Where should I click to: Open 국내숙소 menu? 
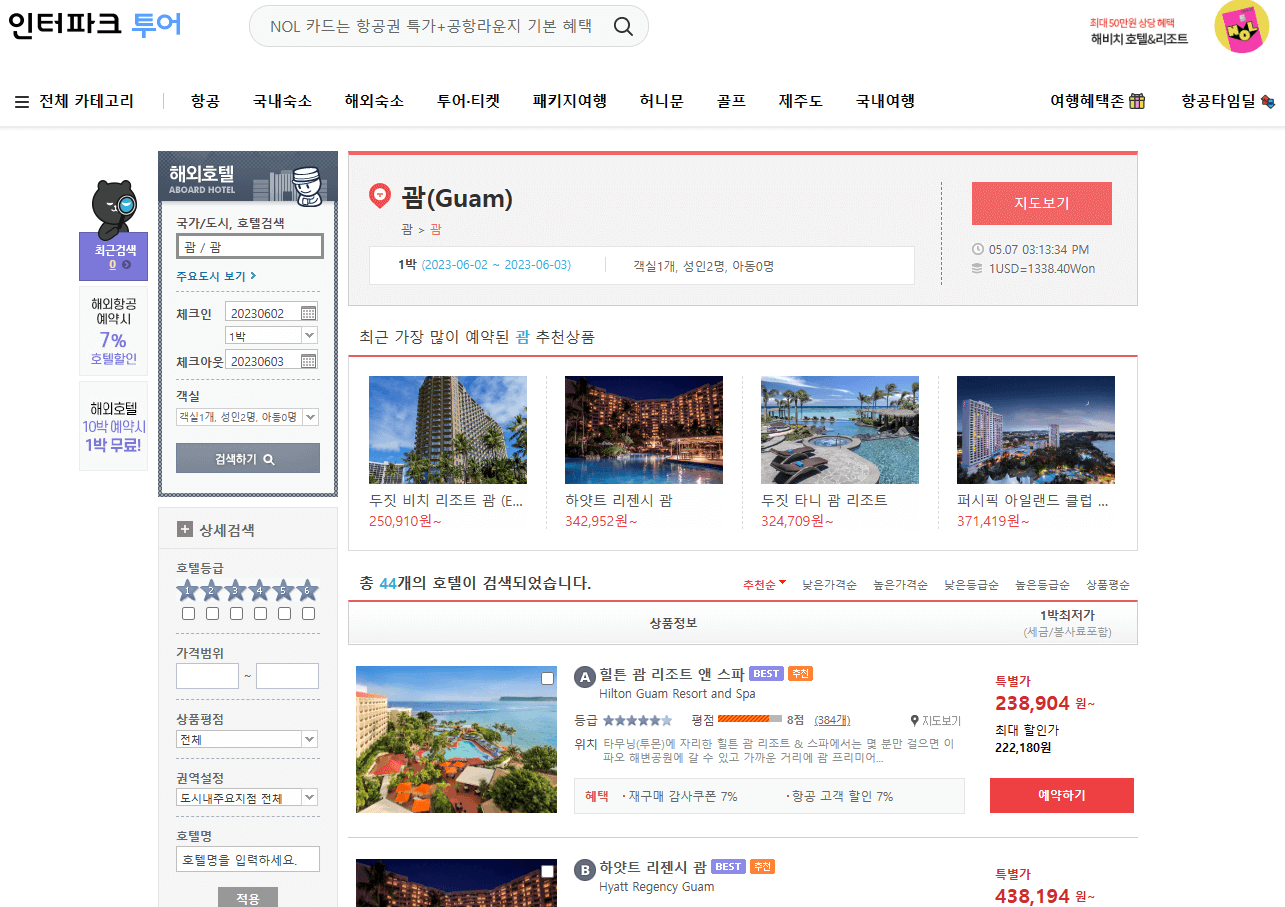tap(282, 101)
